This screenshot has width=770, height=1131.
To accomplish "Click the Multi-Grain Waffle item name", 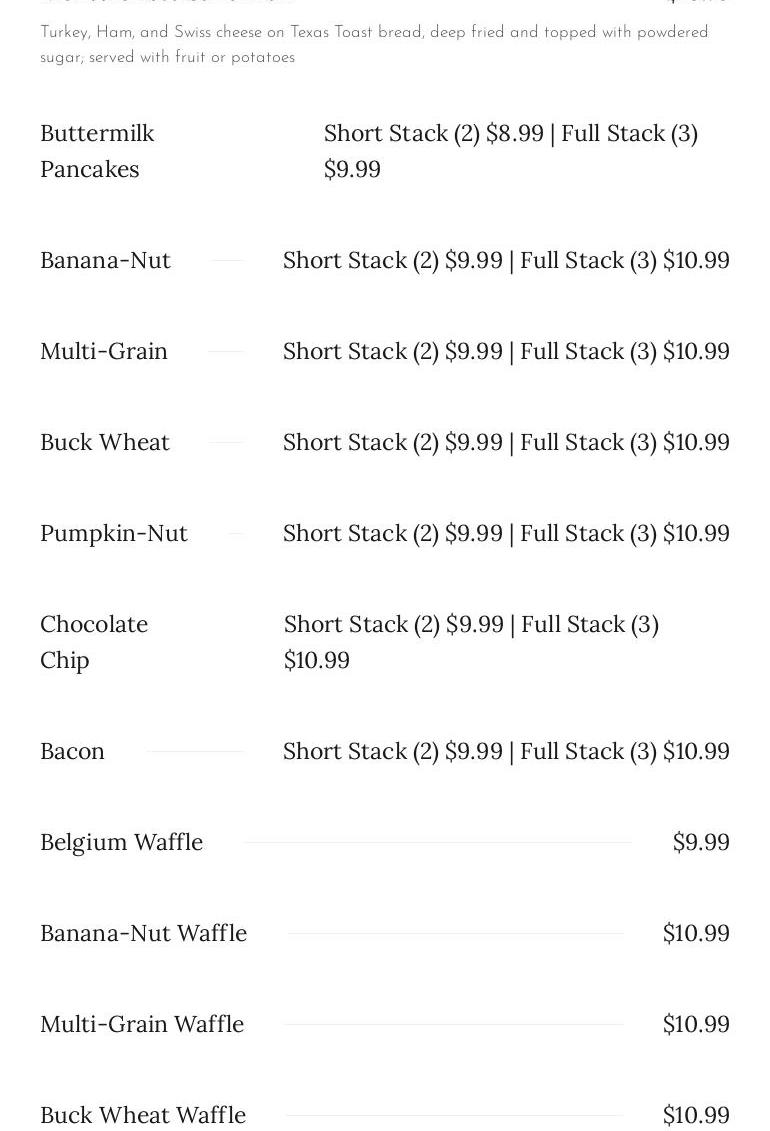I will 142,1024.
